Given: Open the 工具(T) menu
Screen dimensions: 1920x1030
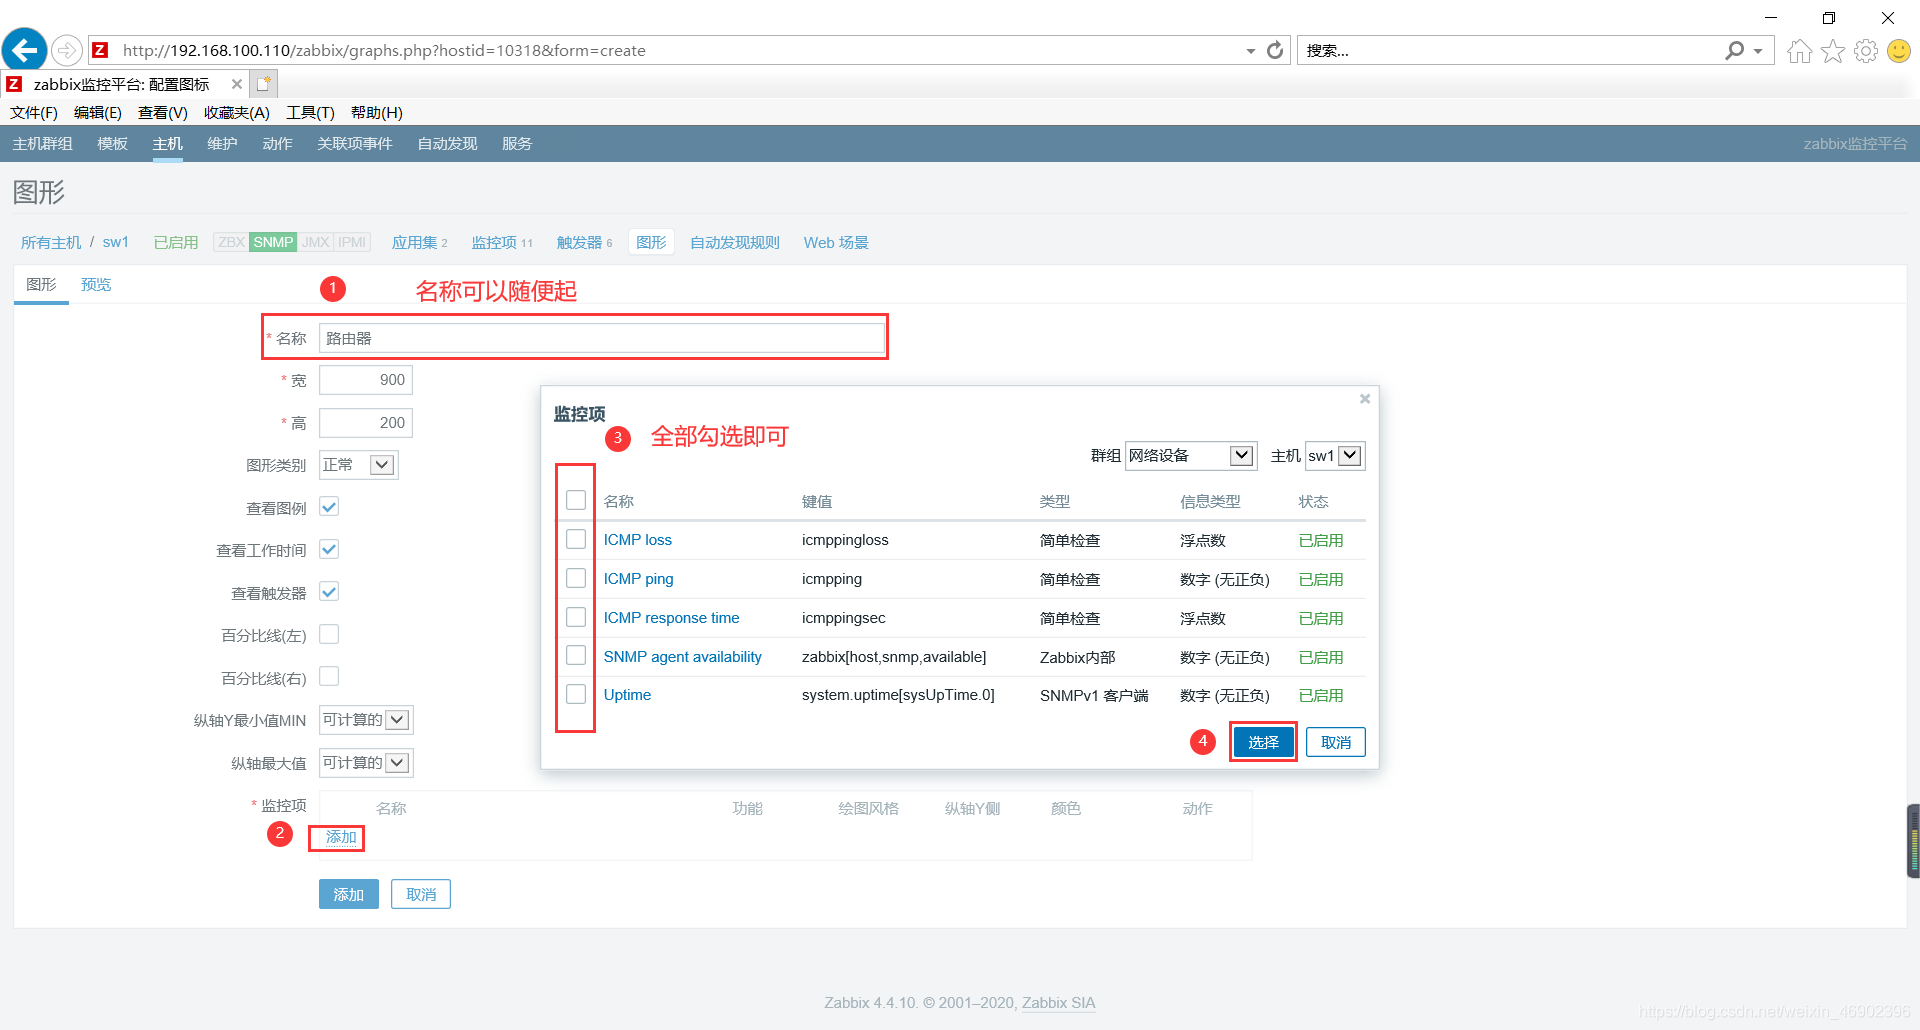Looking at the screenshot, I should (x=310, y=113).
